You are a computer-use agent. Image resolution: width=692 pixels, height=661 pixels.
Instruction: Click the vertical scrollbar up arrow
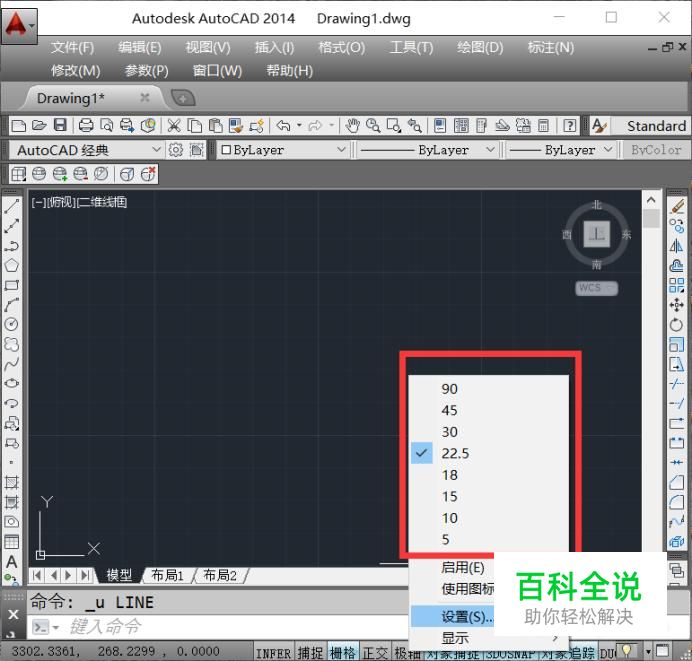tap(651, 200)
